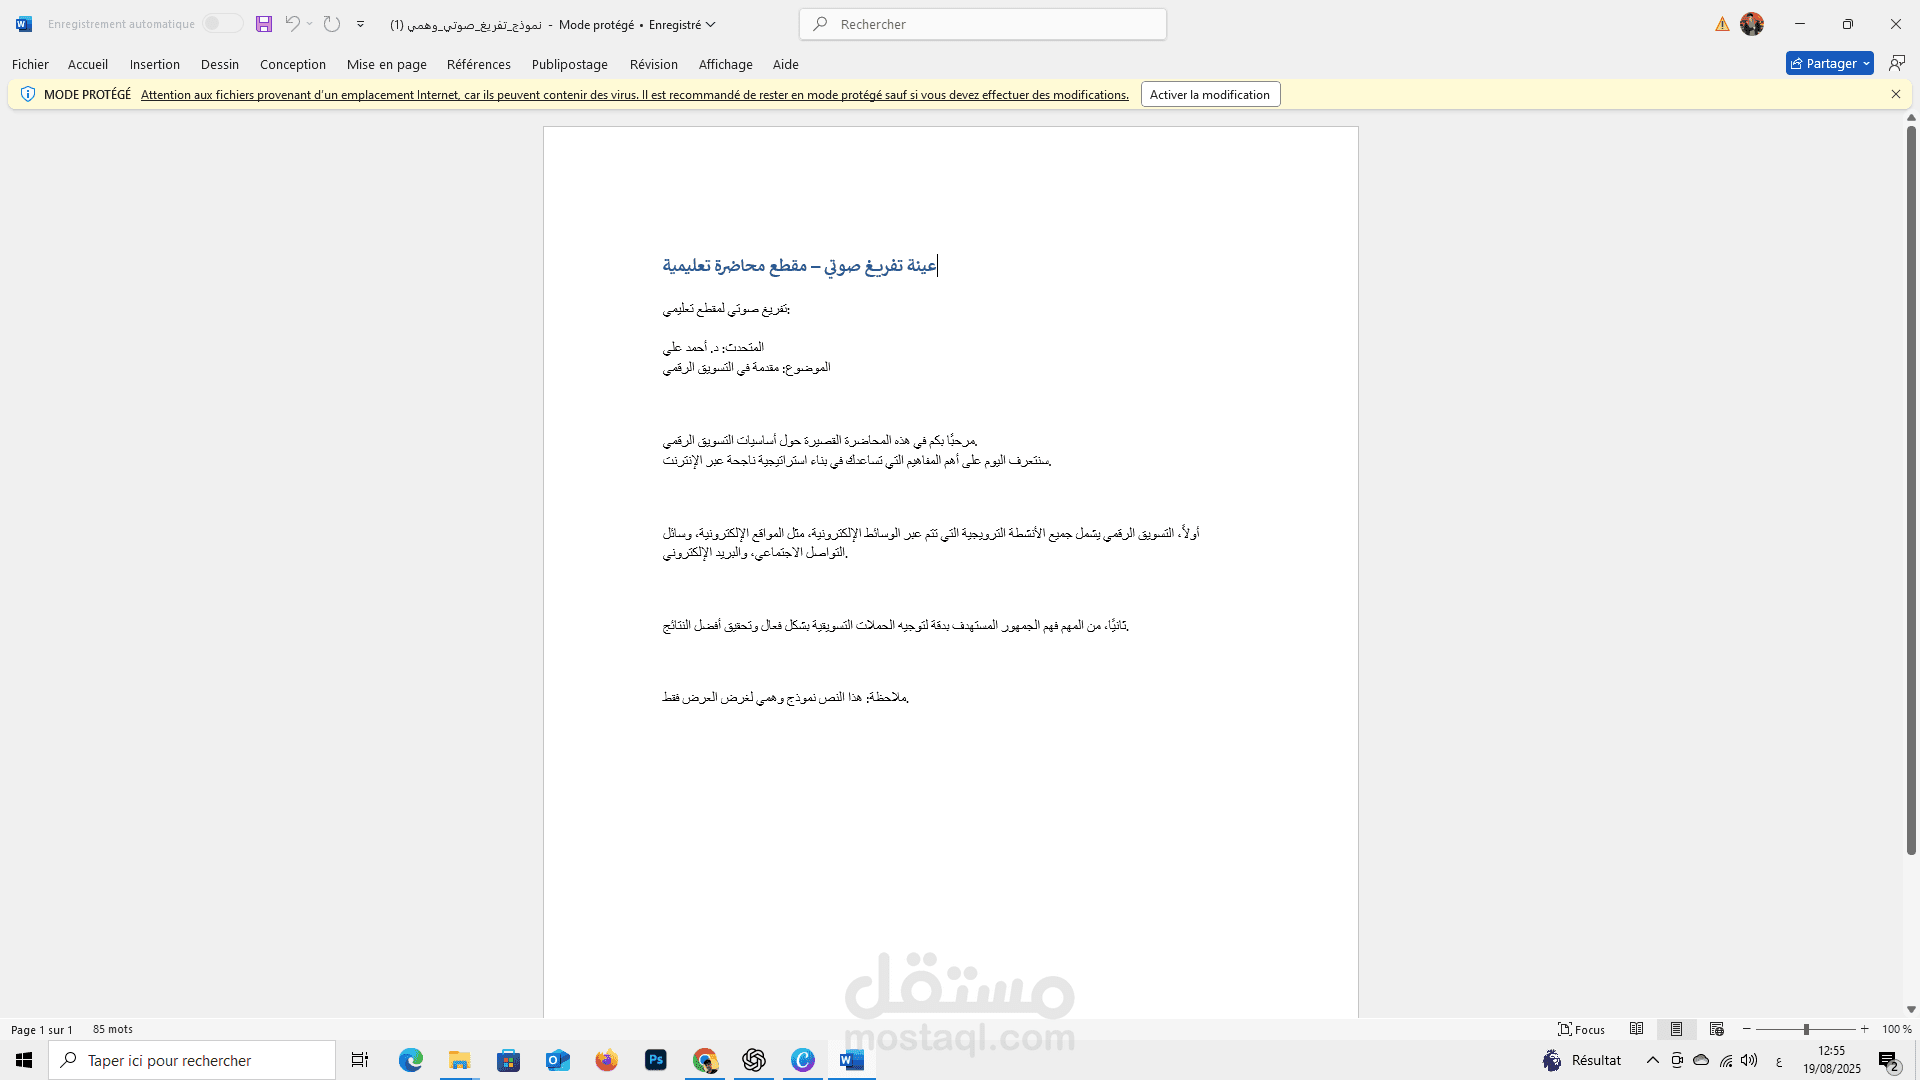Switch to the Insertion tab
Image resolution: width=1920 pixels, height=1080 pixels.
pos(155,64)
